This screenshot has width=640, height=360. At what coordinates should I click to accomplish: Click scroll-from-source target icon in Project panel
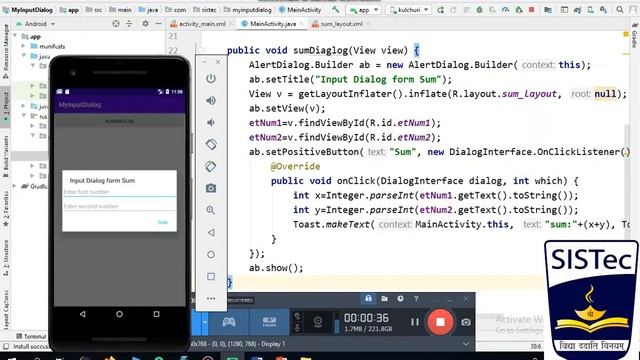coord(116,24)
